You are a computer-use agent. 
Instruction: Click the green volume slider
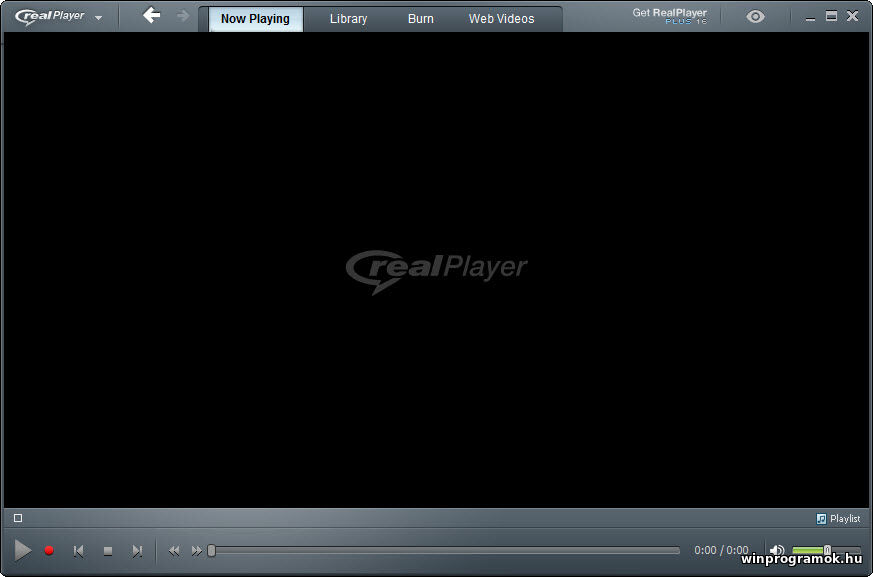(x=810, y=551)
